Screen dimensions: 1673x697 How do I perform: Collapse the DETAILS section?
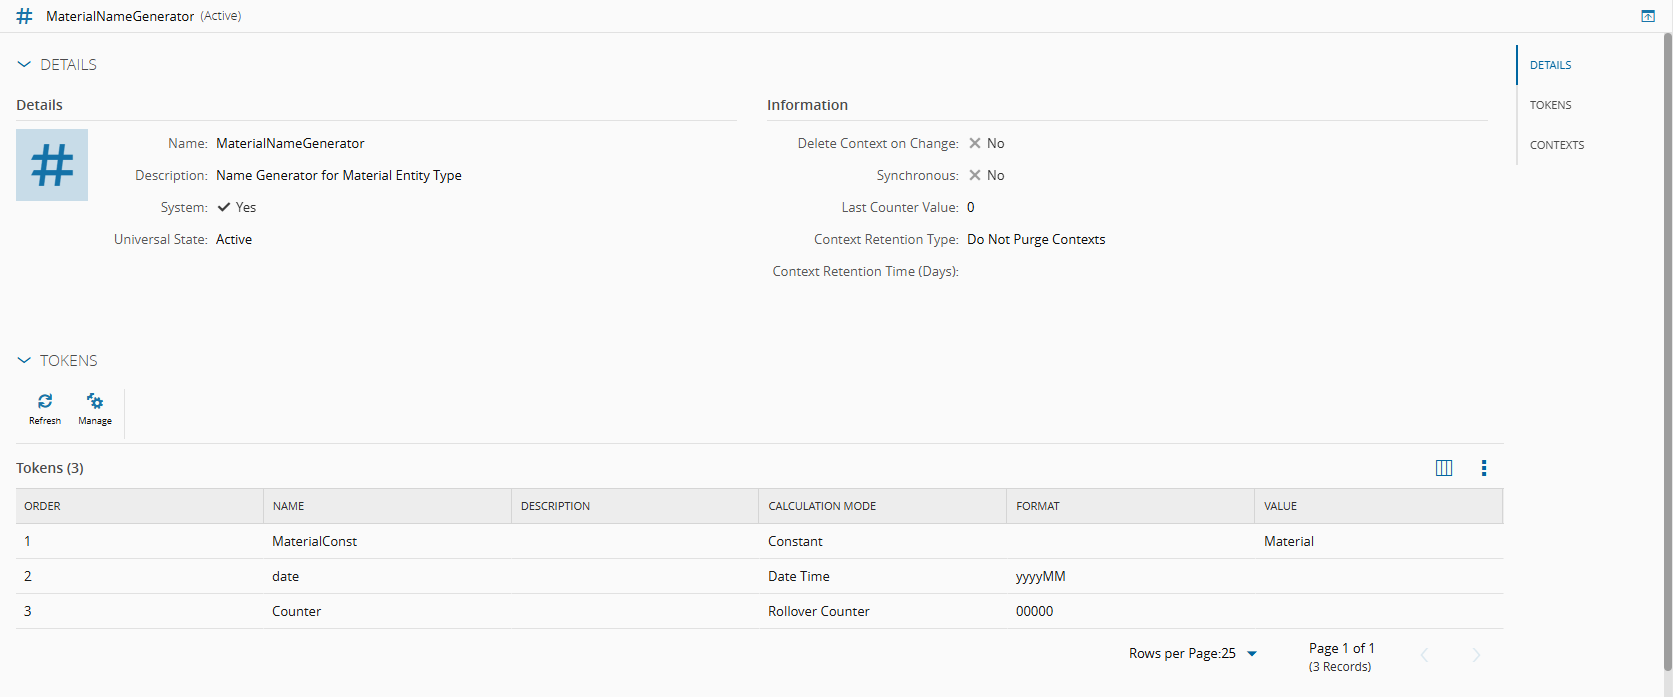tap(24, 65)
